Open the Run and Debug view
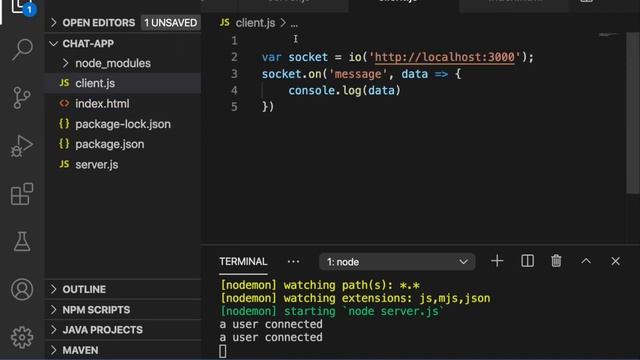The image size is (640, 360). 22,146
